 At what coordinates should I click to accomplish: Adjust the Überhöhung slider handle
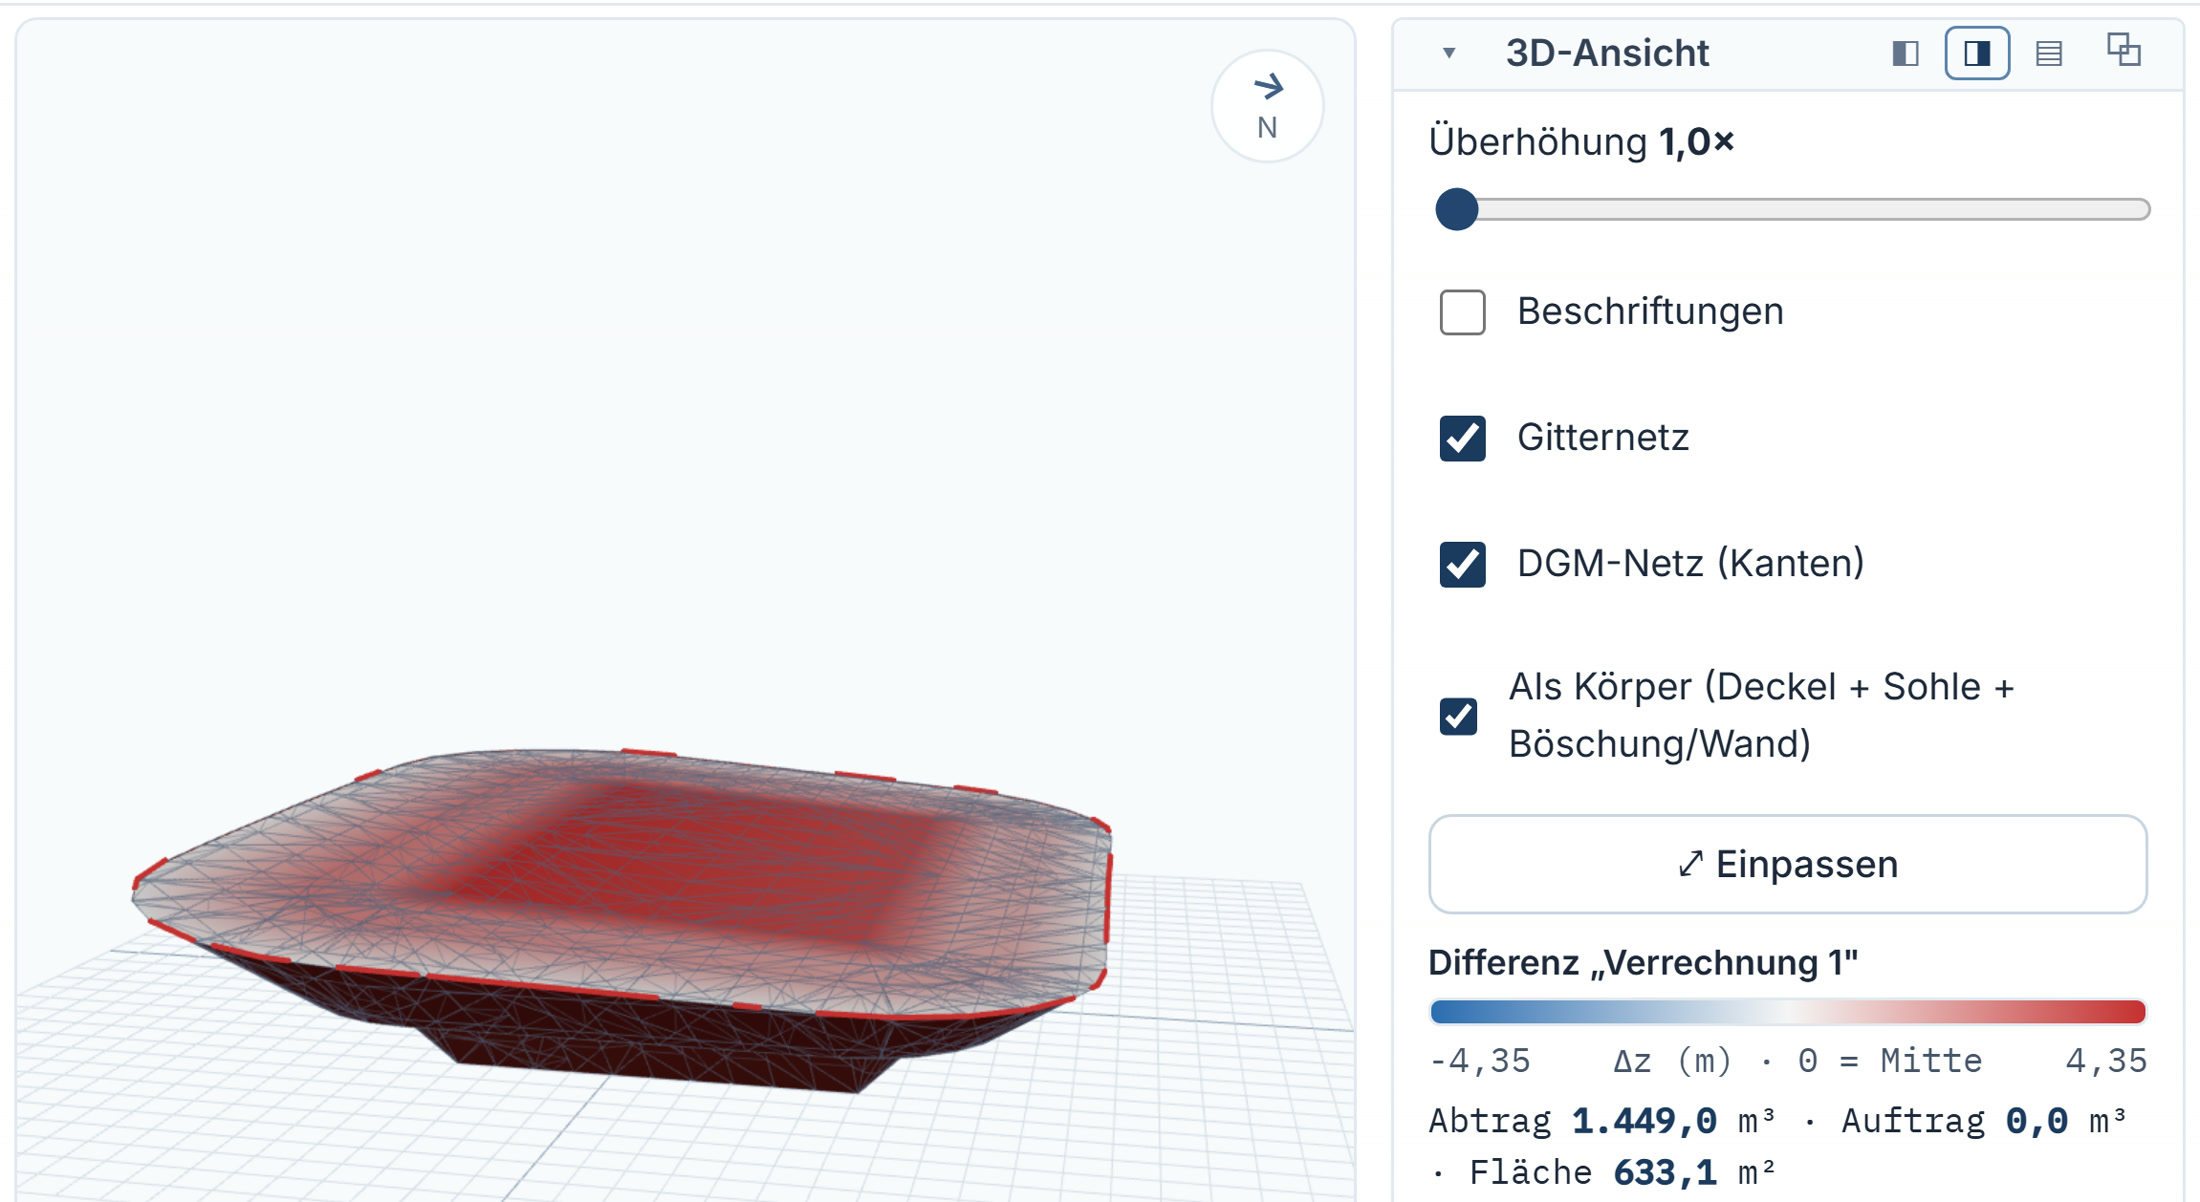[1456, 209]
